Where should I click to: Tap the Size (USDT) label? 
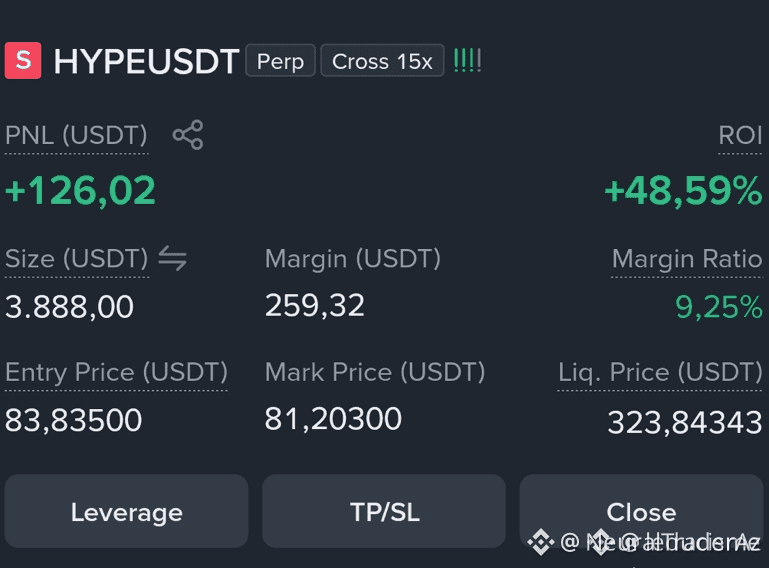(x=77, y=258)
